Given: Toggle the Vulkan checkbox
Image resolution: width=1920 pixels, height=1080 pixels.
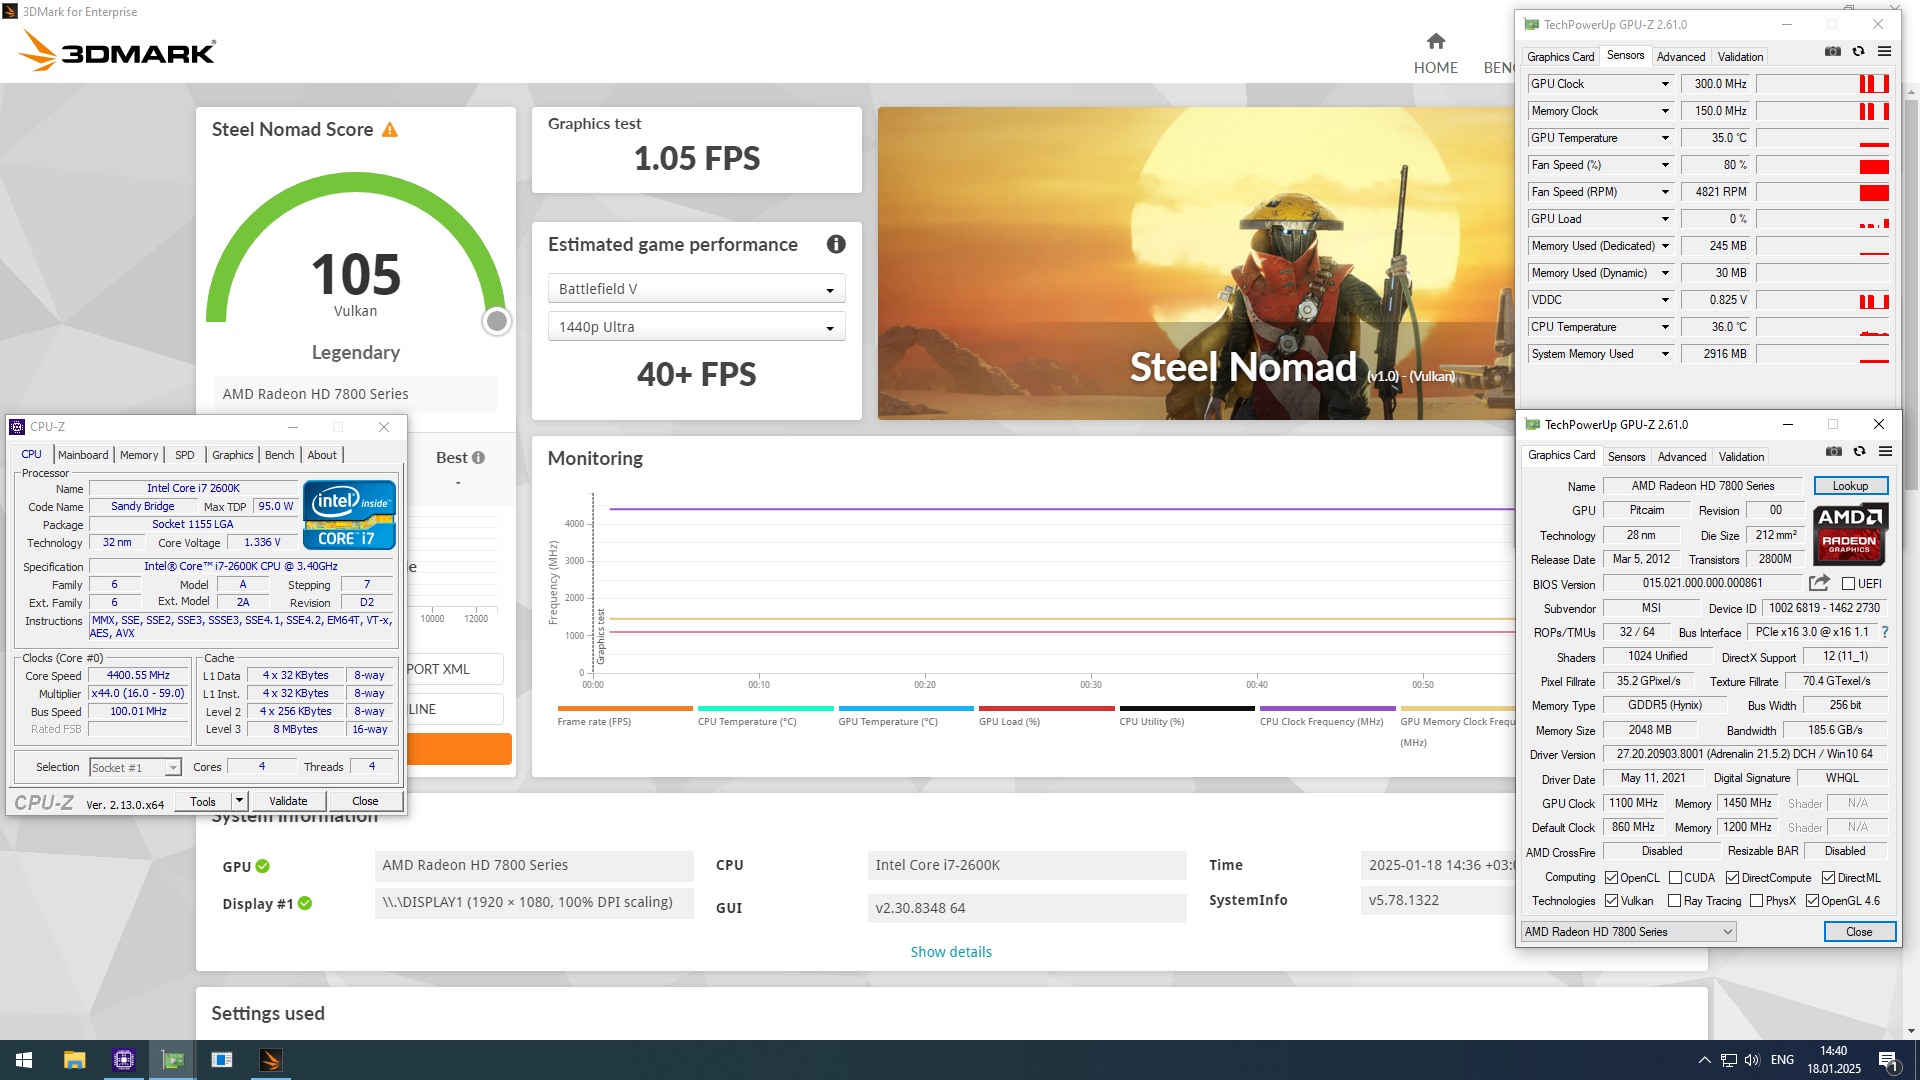Looking at the screenshot, I should click(1611, 901).
